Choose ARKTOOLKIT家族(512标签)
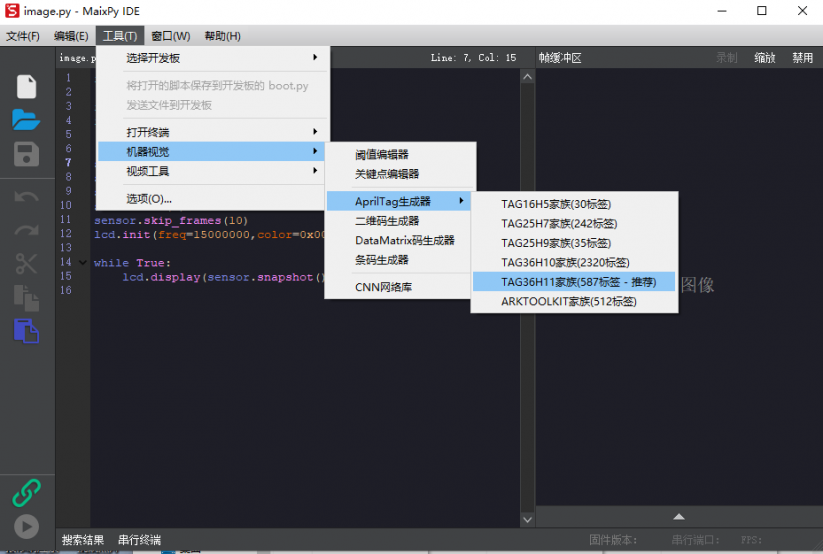 (574, 301)
